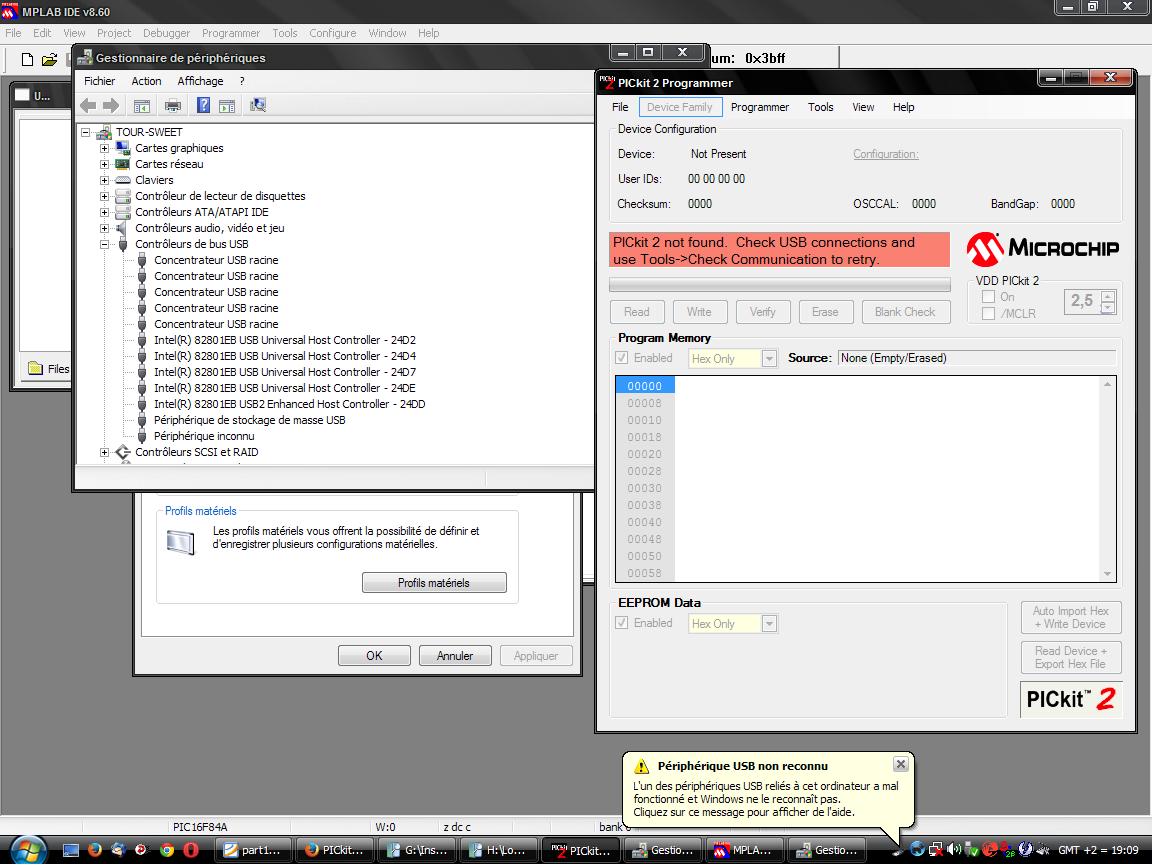Click the Show Desktop quick launch icon
This screenshot has height=867, width=1158.
70,851
